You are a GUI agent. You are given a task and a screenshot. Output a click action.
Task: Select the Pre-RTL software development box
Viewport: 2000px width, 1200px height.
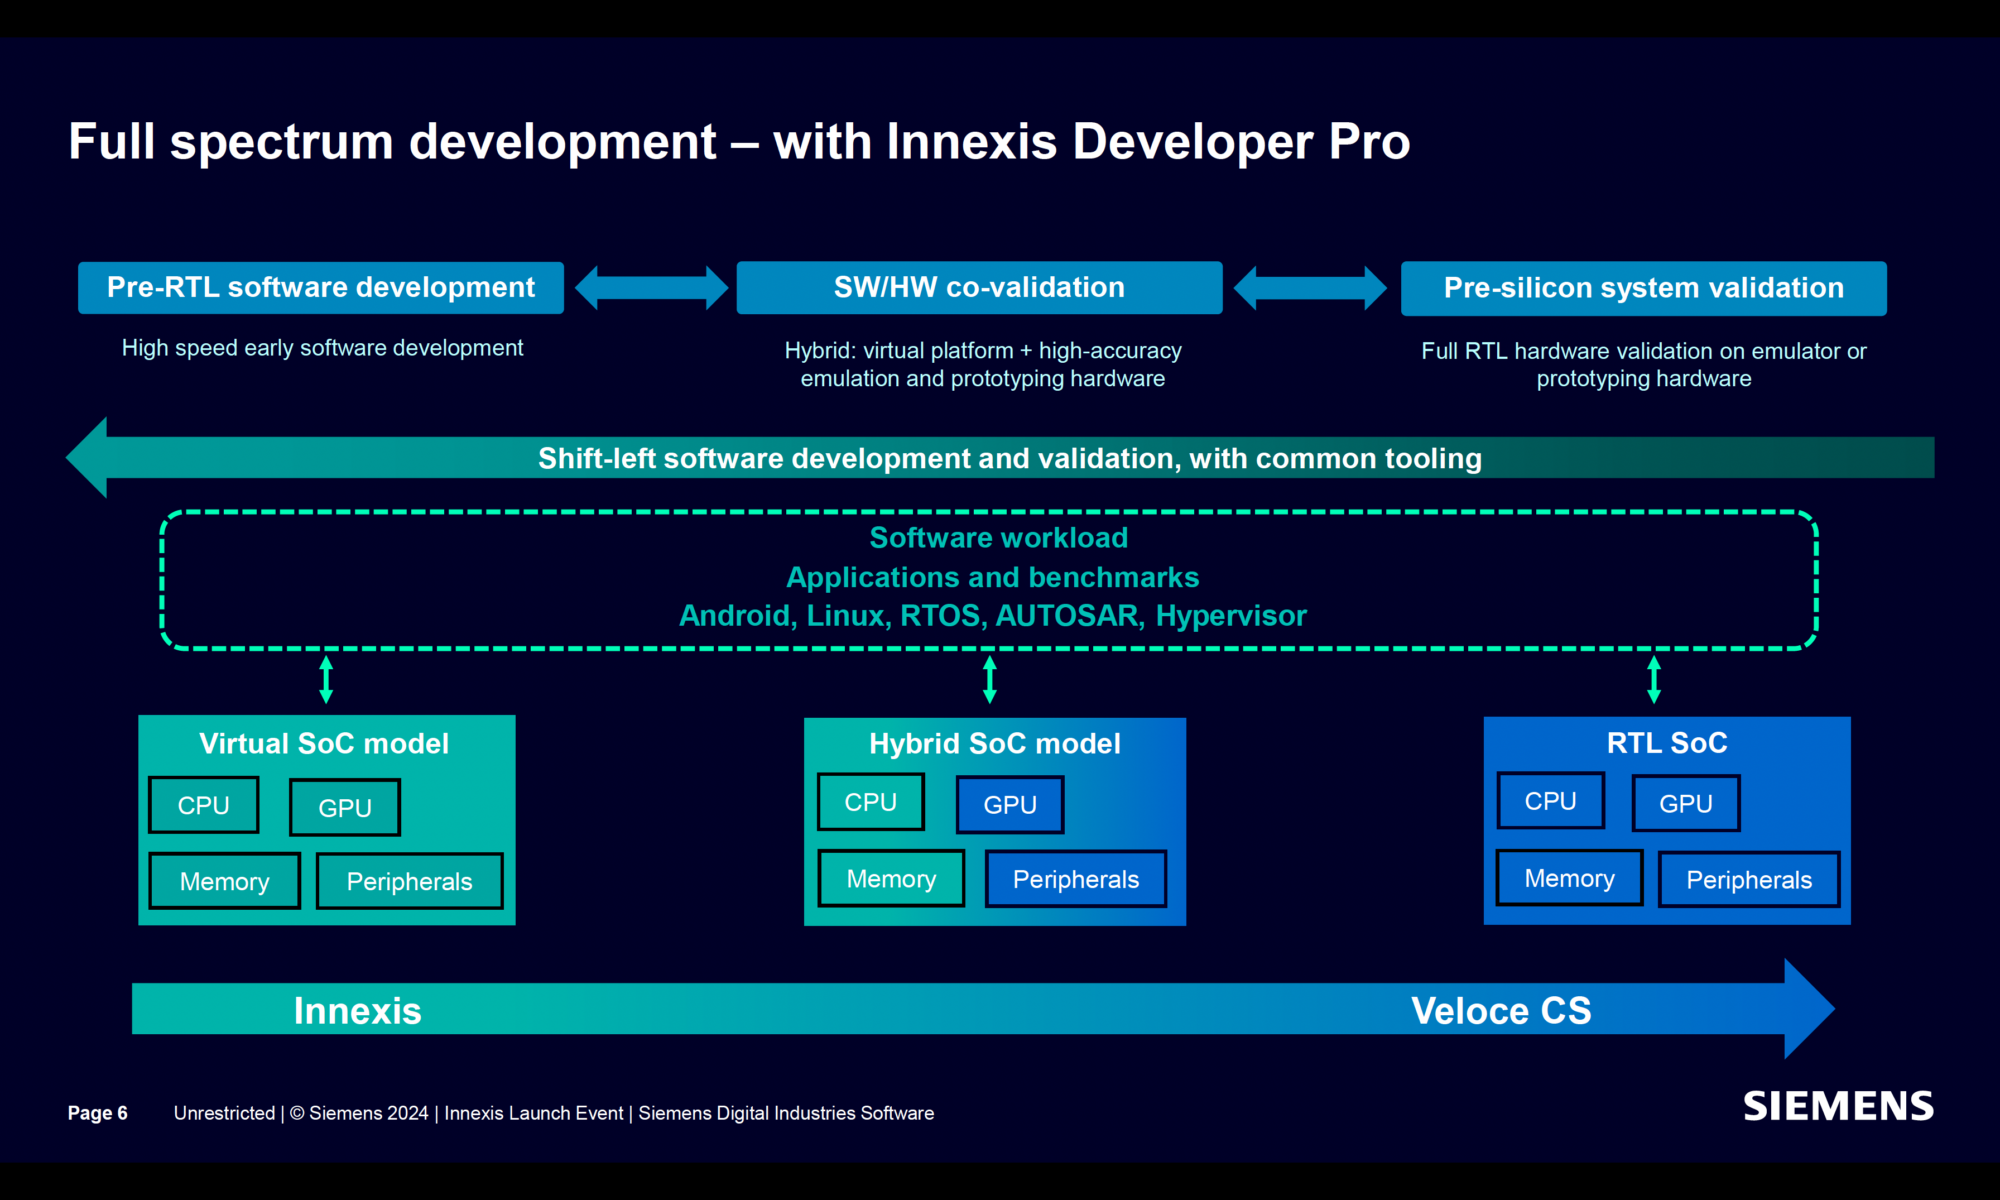click(x=321, y=288)
